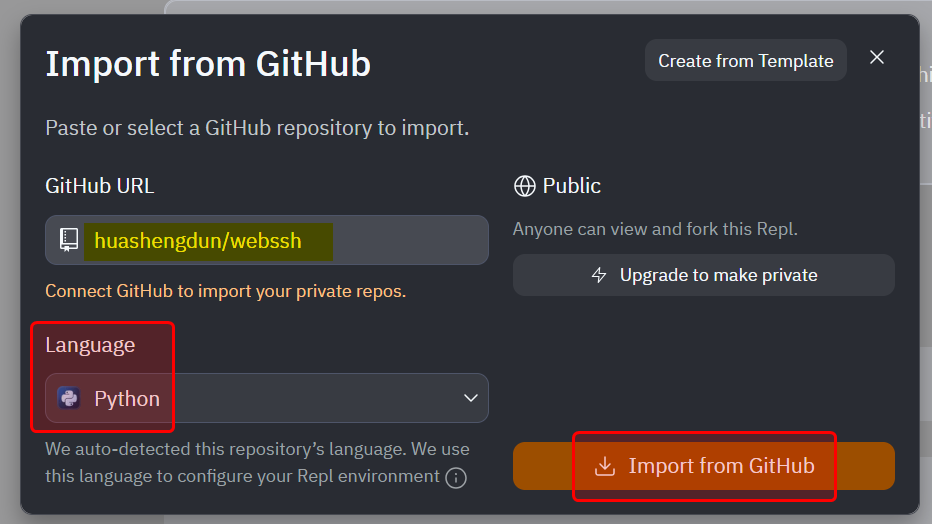Screen dimensions: 932x524
Task: Click the huashengdun/webssh repository text
Action: click(x=197, y=240)
